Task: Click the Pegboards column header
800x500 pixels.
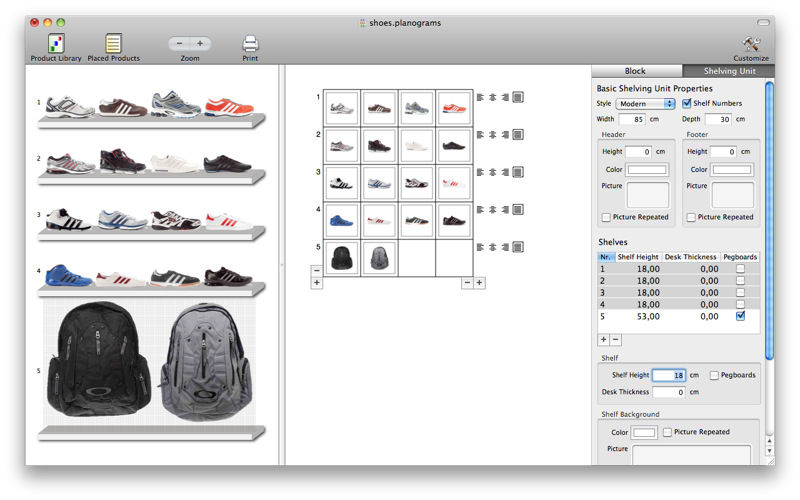Action: pyautogui.click(x=740, y=257)
